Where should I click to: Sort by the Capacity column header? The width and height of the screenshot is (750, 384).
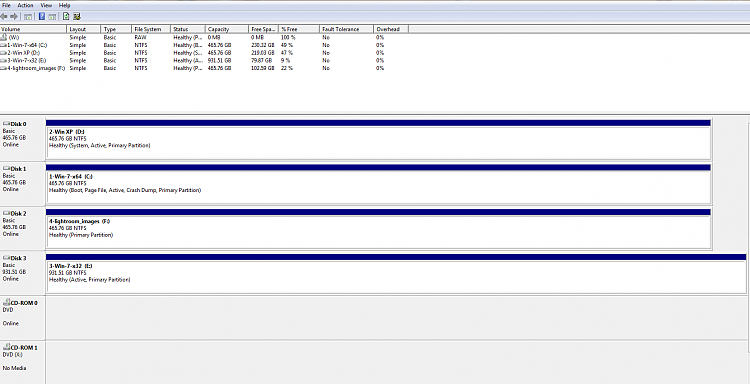(227, 29)
